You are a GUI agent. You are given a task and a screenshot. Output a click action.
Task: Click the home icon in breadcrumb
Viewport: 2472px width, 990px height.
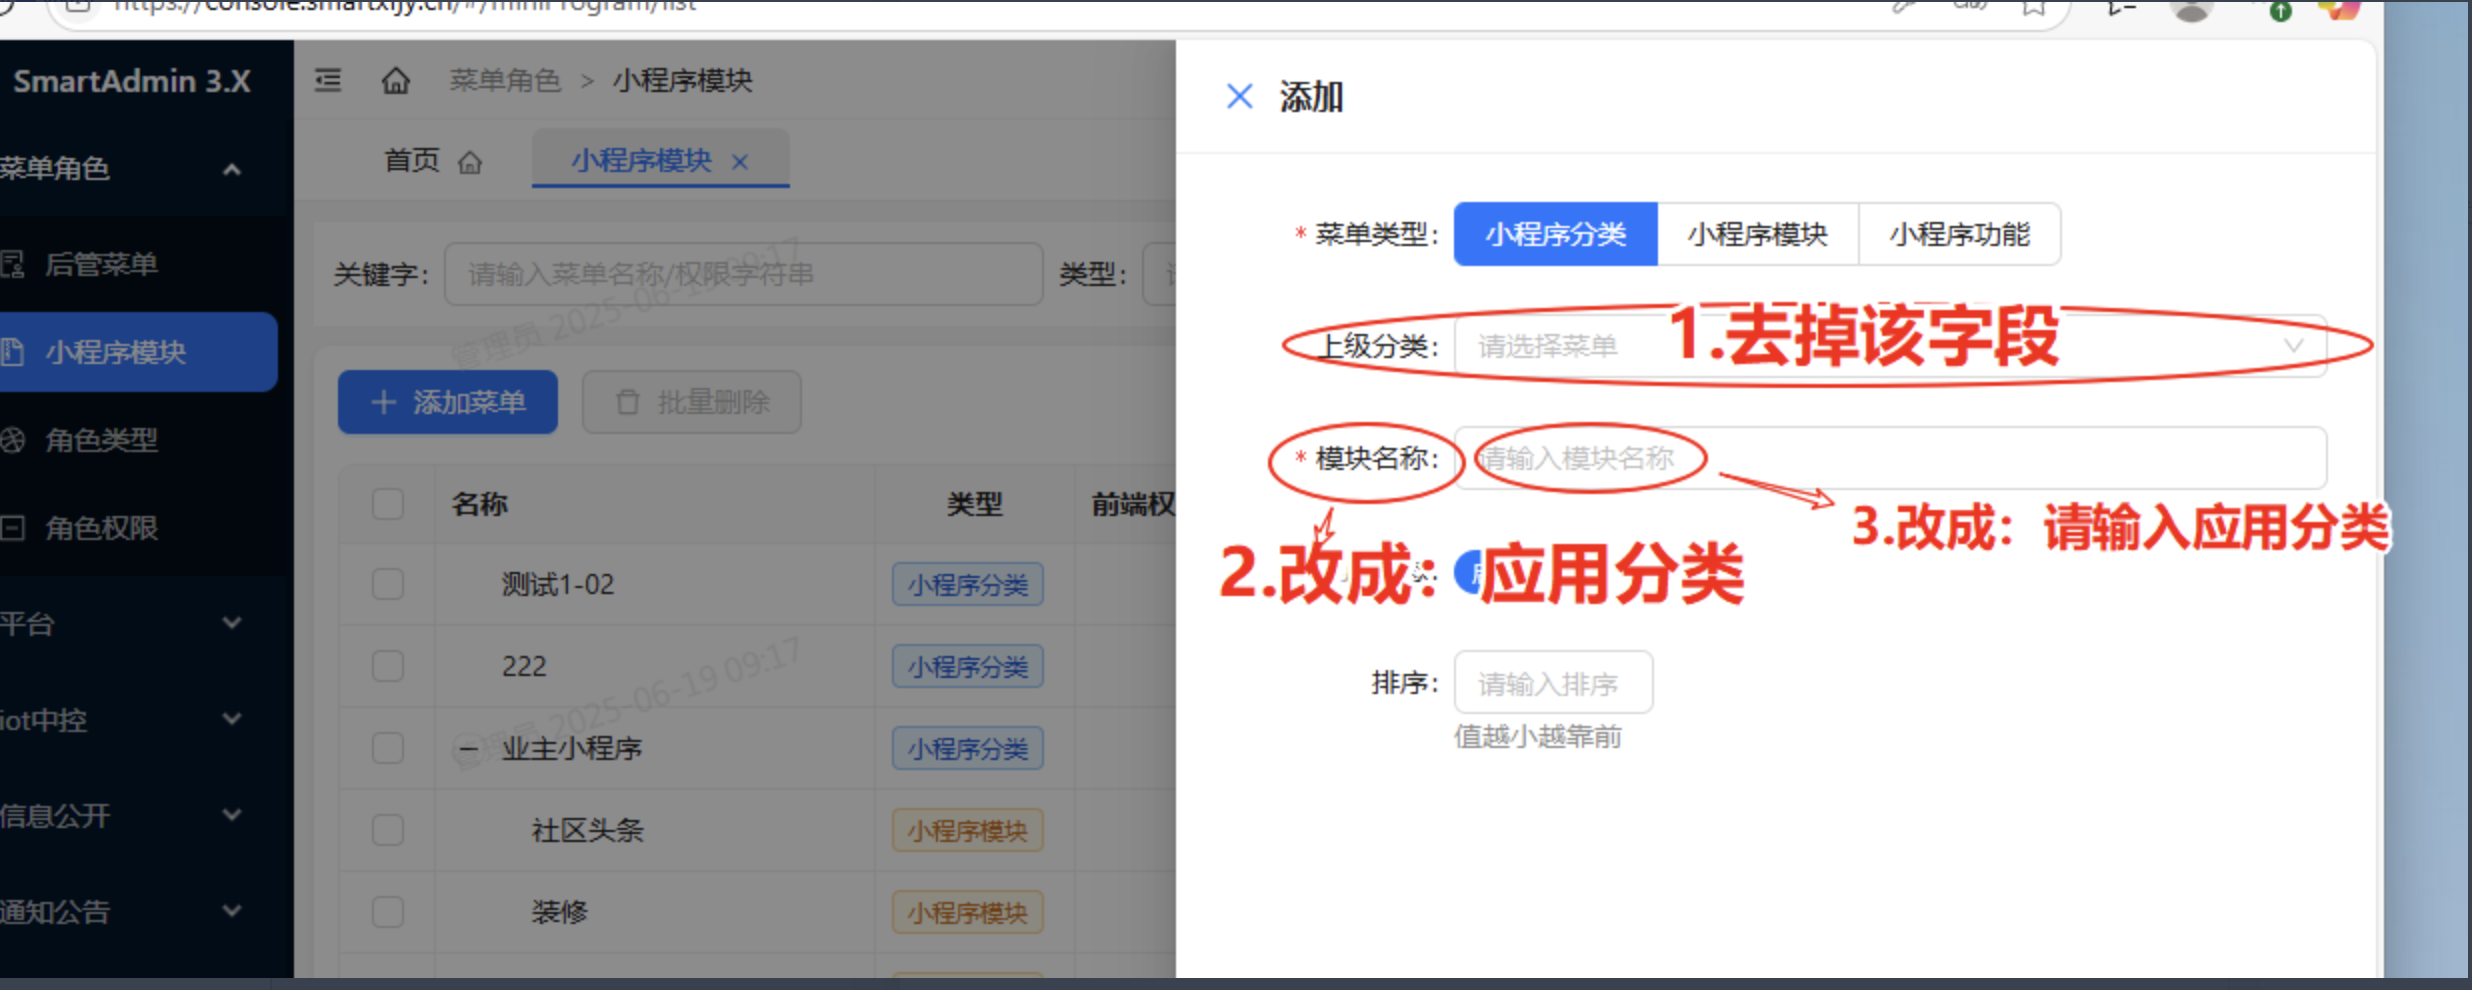click(x=396, y=80)
